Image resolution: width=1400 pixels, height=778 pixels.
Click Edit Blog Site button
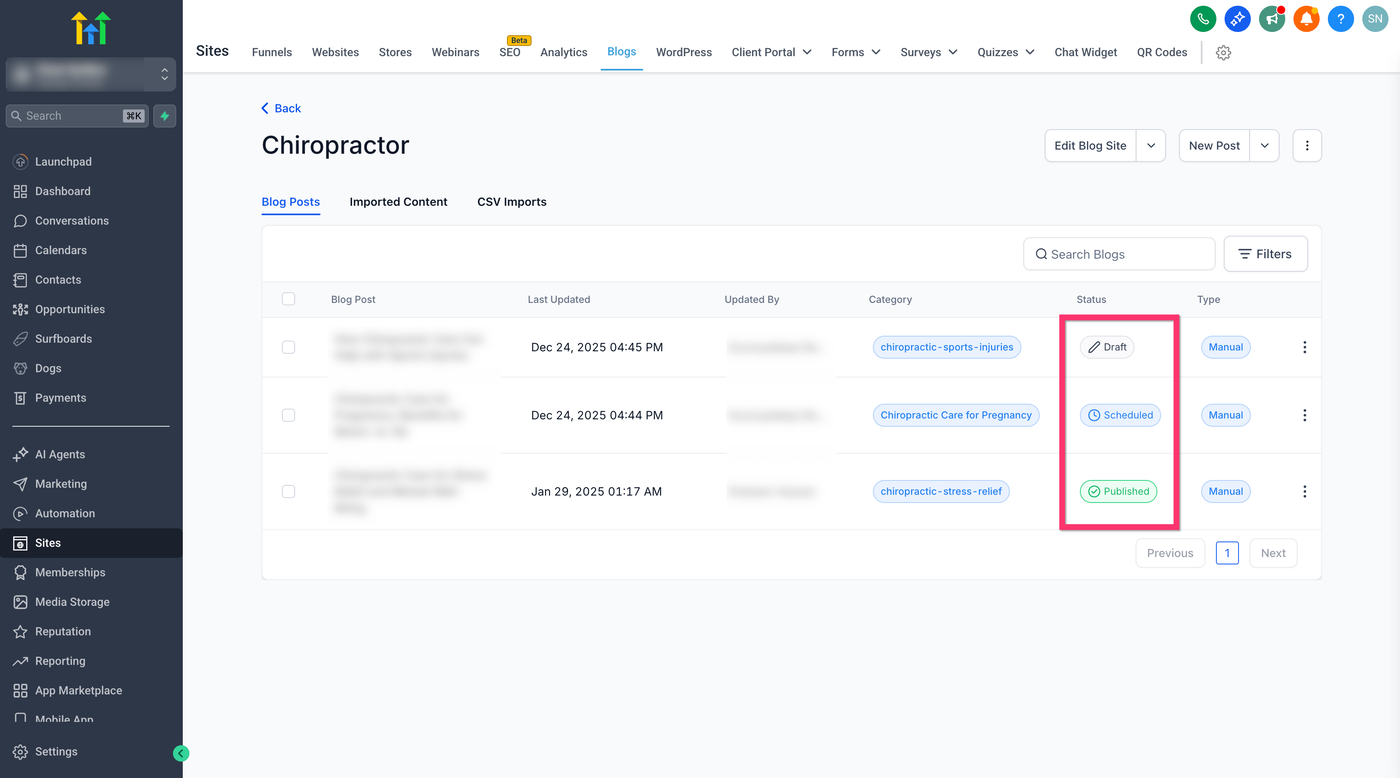(x=1090, y=146)
